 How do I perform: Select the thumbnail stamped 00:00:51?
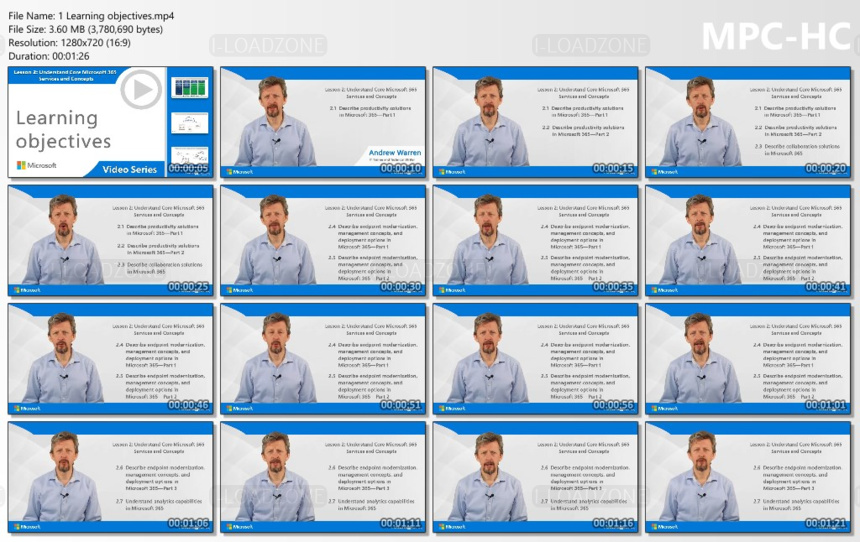pos(323,359)
